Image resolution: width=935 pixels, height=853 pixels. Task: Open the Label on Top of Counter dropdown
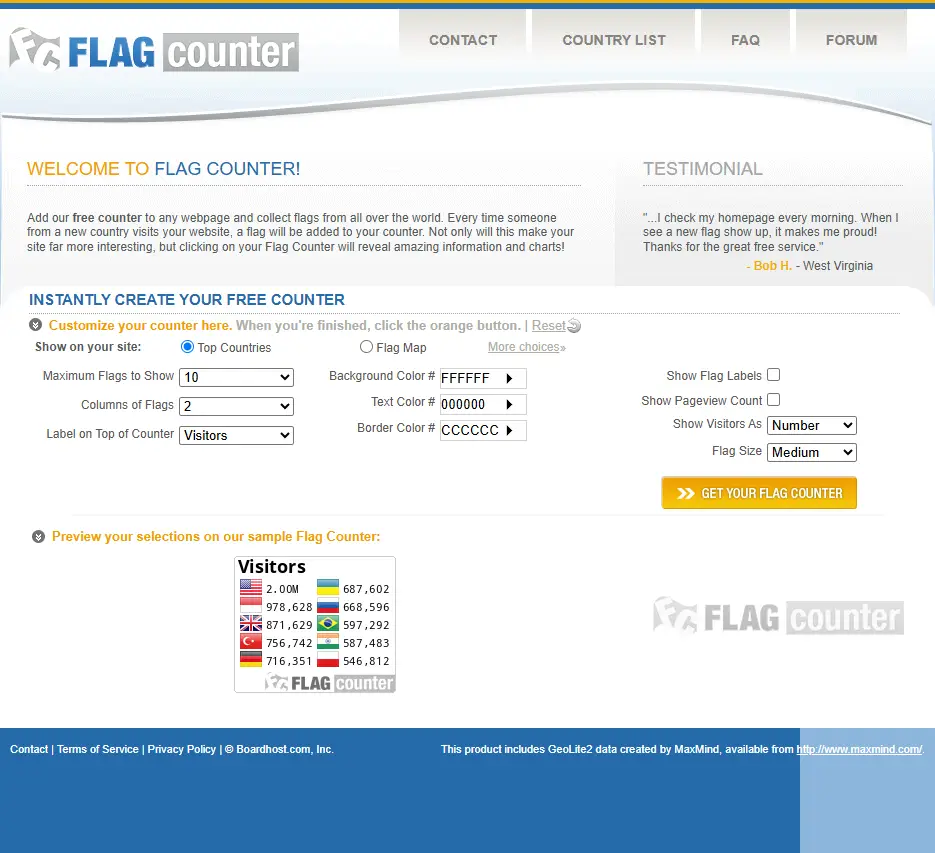click(236, 435)
